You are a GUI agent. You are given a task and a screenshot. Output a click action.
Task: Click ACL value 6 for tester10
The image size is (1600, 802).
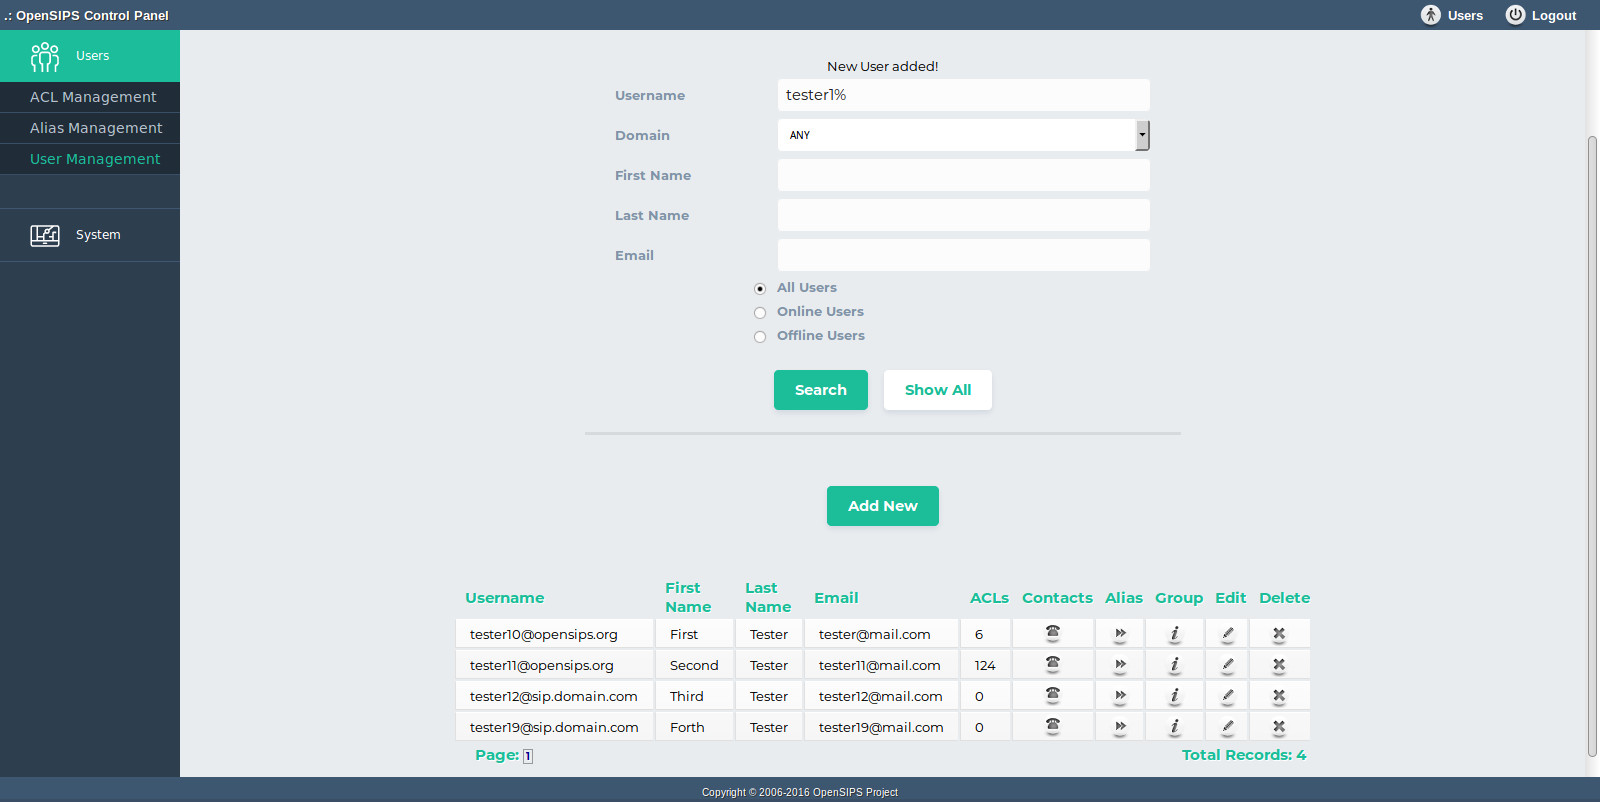point(985,634)
